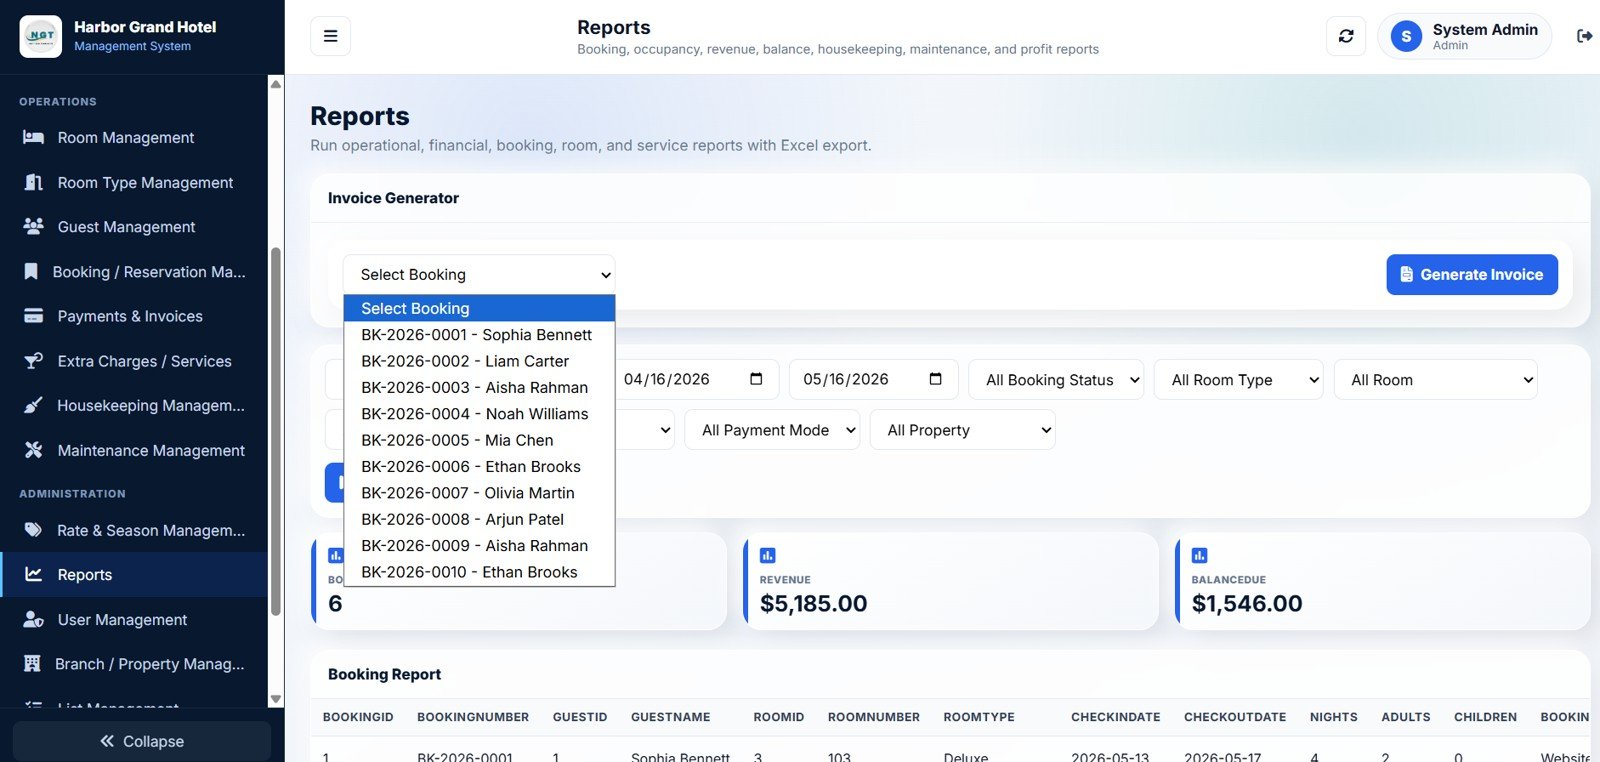The image size is (1600, 762).
Task: Open Guest Management page
Action: 134,227
